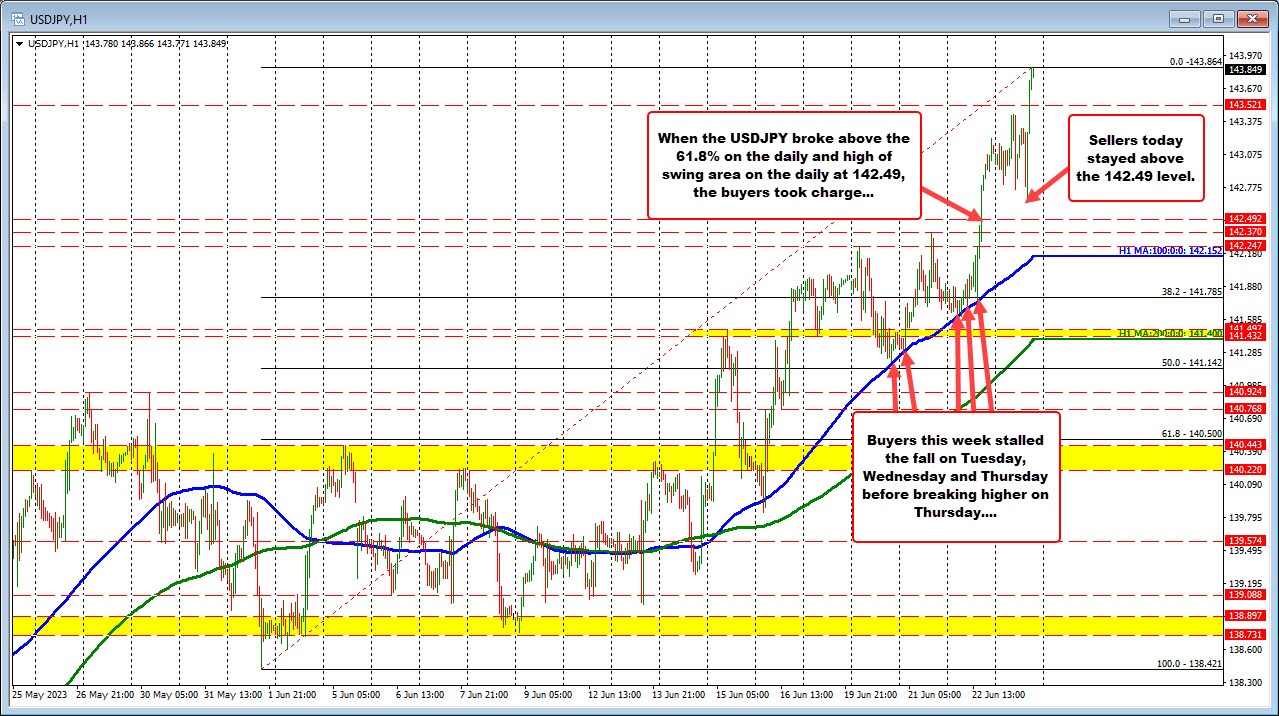Viewport: 1279px width, 716px height.
Task: Click the 0.0 - 143.864 Fibonacci label
Action: click(1196, 61)
